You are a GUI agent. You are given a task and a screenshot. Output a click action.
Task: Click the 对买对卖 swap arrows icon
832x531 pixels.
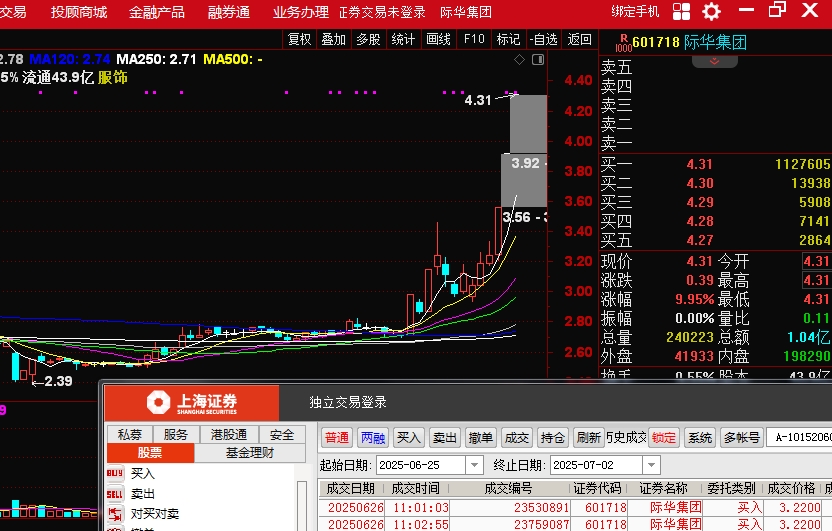(x=115, y=513)
